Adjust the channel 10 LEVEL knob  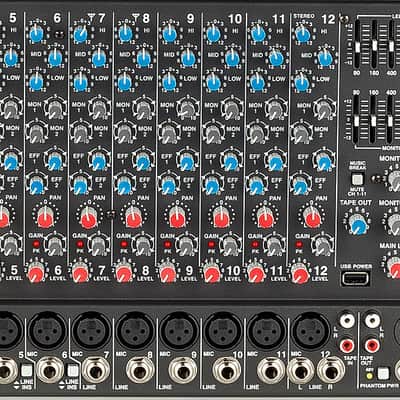213,274
